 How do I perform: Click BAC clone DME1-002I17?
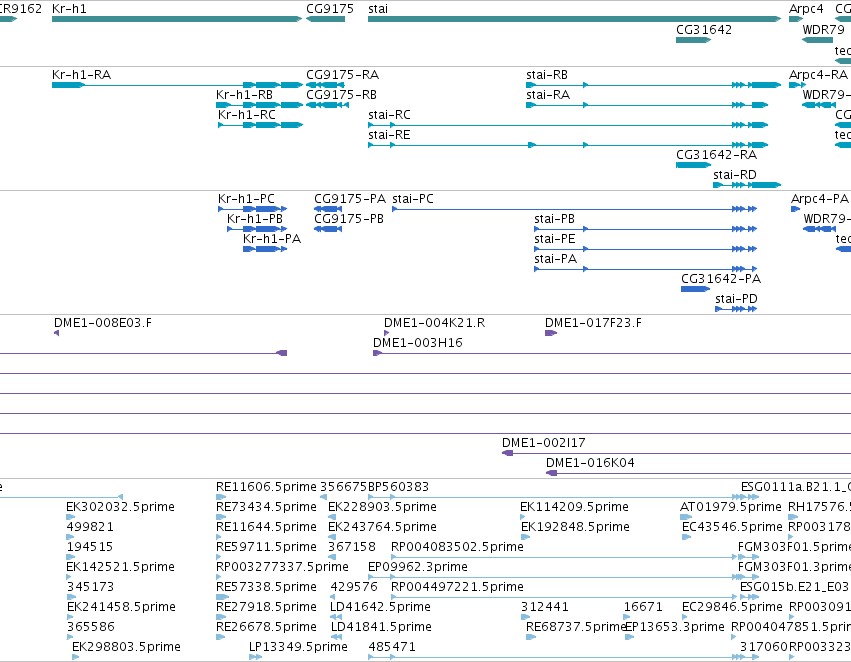point(676,453)
